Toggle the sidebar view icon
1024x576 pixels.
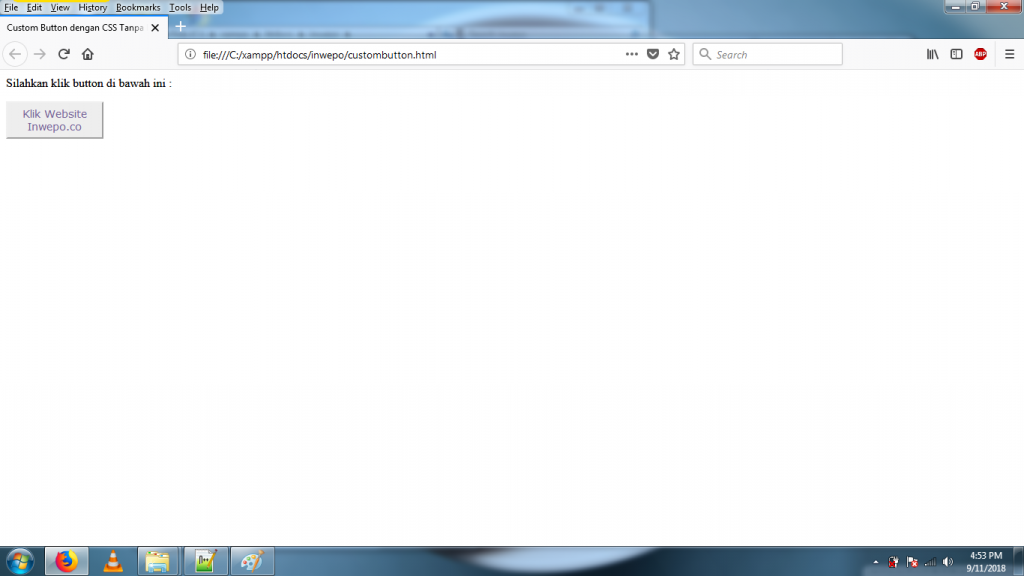(956, 54)
